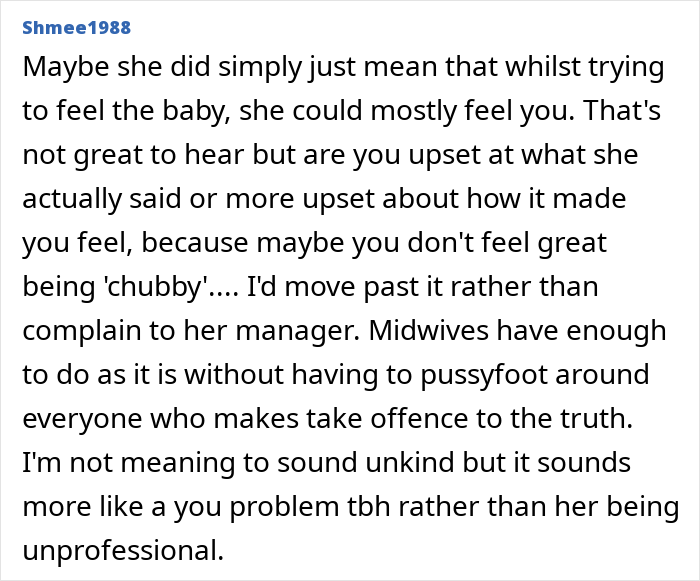Viewport: 700px width, 581px height.
Task: Click the word 'Maybe' starting the comment
Action: pyautogui.click(x=66, y=68)
